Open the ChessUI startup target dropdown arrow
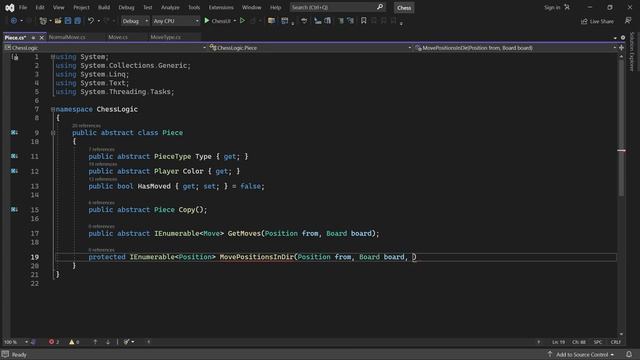Viewport: 640px width, 360px height. click(235, 21)
